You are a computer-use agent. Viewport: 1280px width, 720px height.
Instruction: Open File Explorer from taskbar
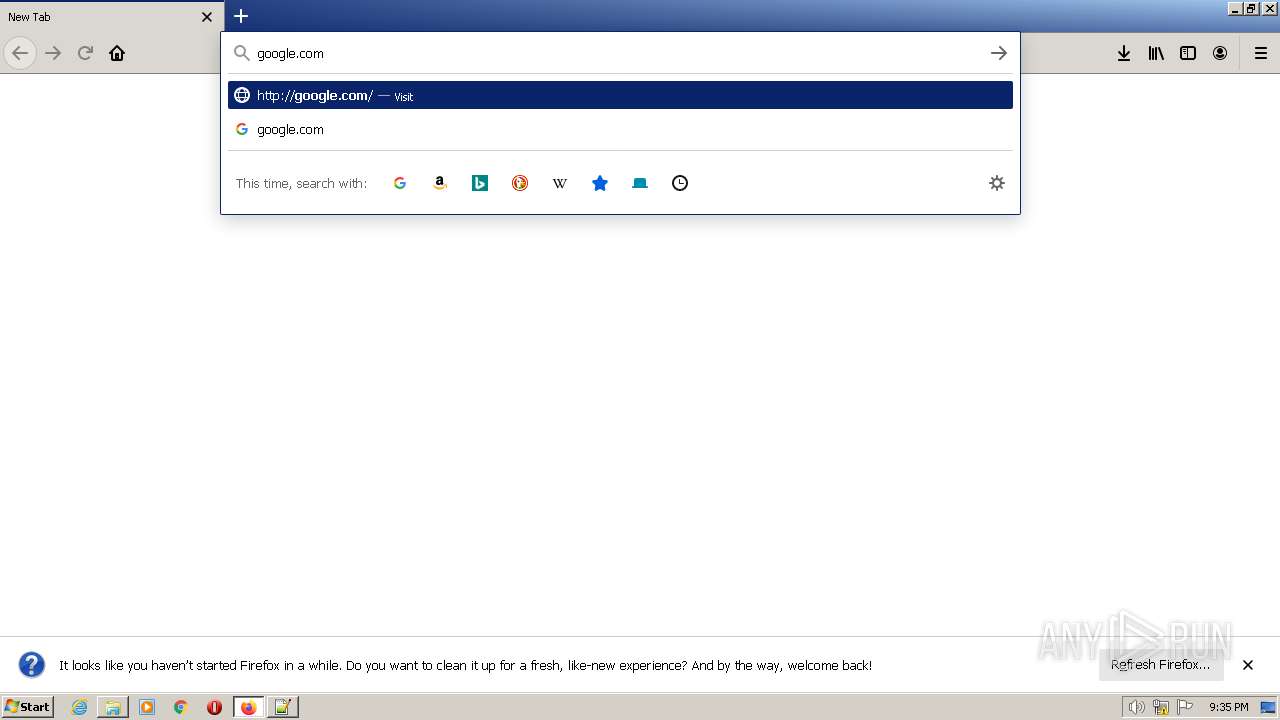113,707
